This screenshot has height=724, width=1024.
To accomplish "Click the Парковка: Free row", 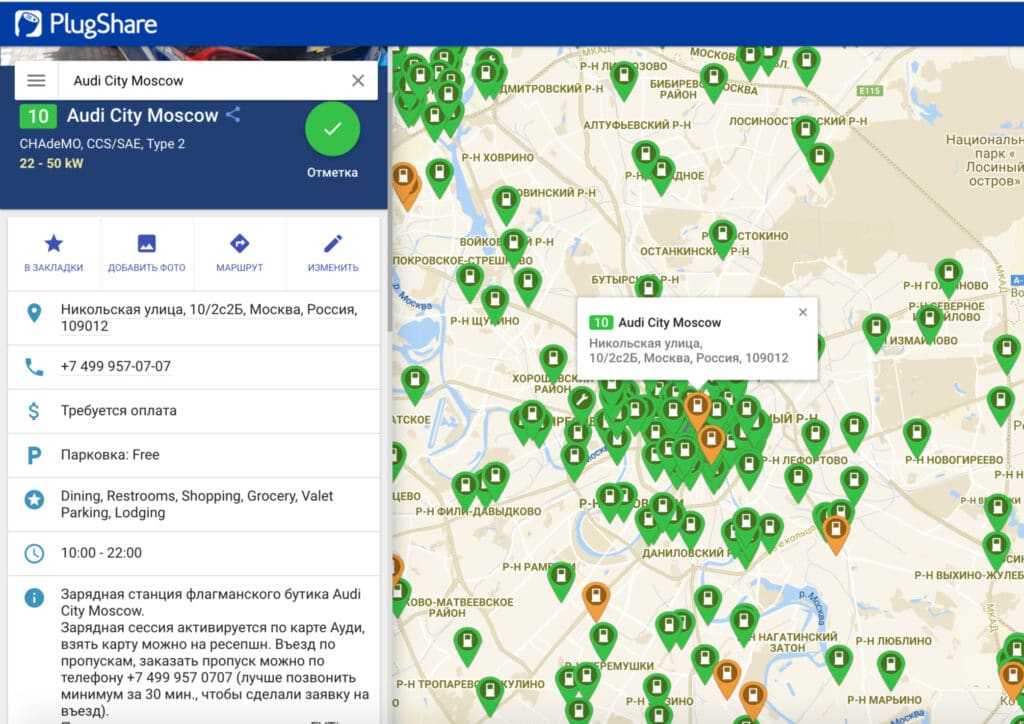I will 194,455.
